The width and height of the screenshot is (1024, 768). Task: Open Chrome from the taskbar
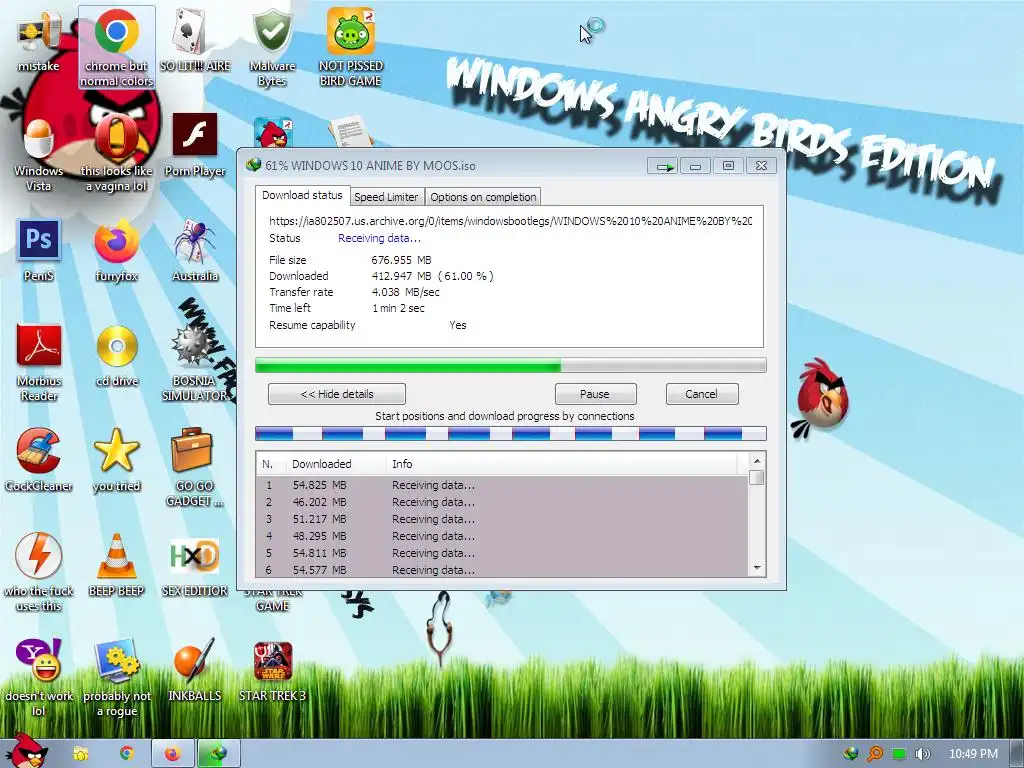pyautogui.click(x=127, y=754)
